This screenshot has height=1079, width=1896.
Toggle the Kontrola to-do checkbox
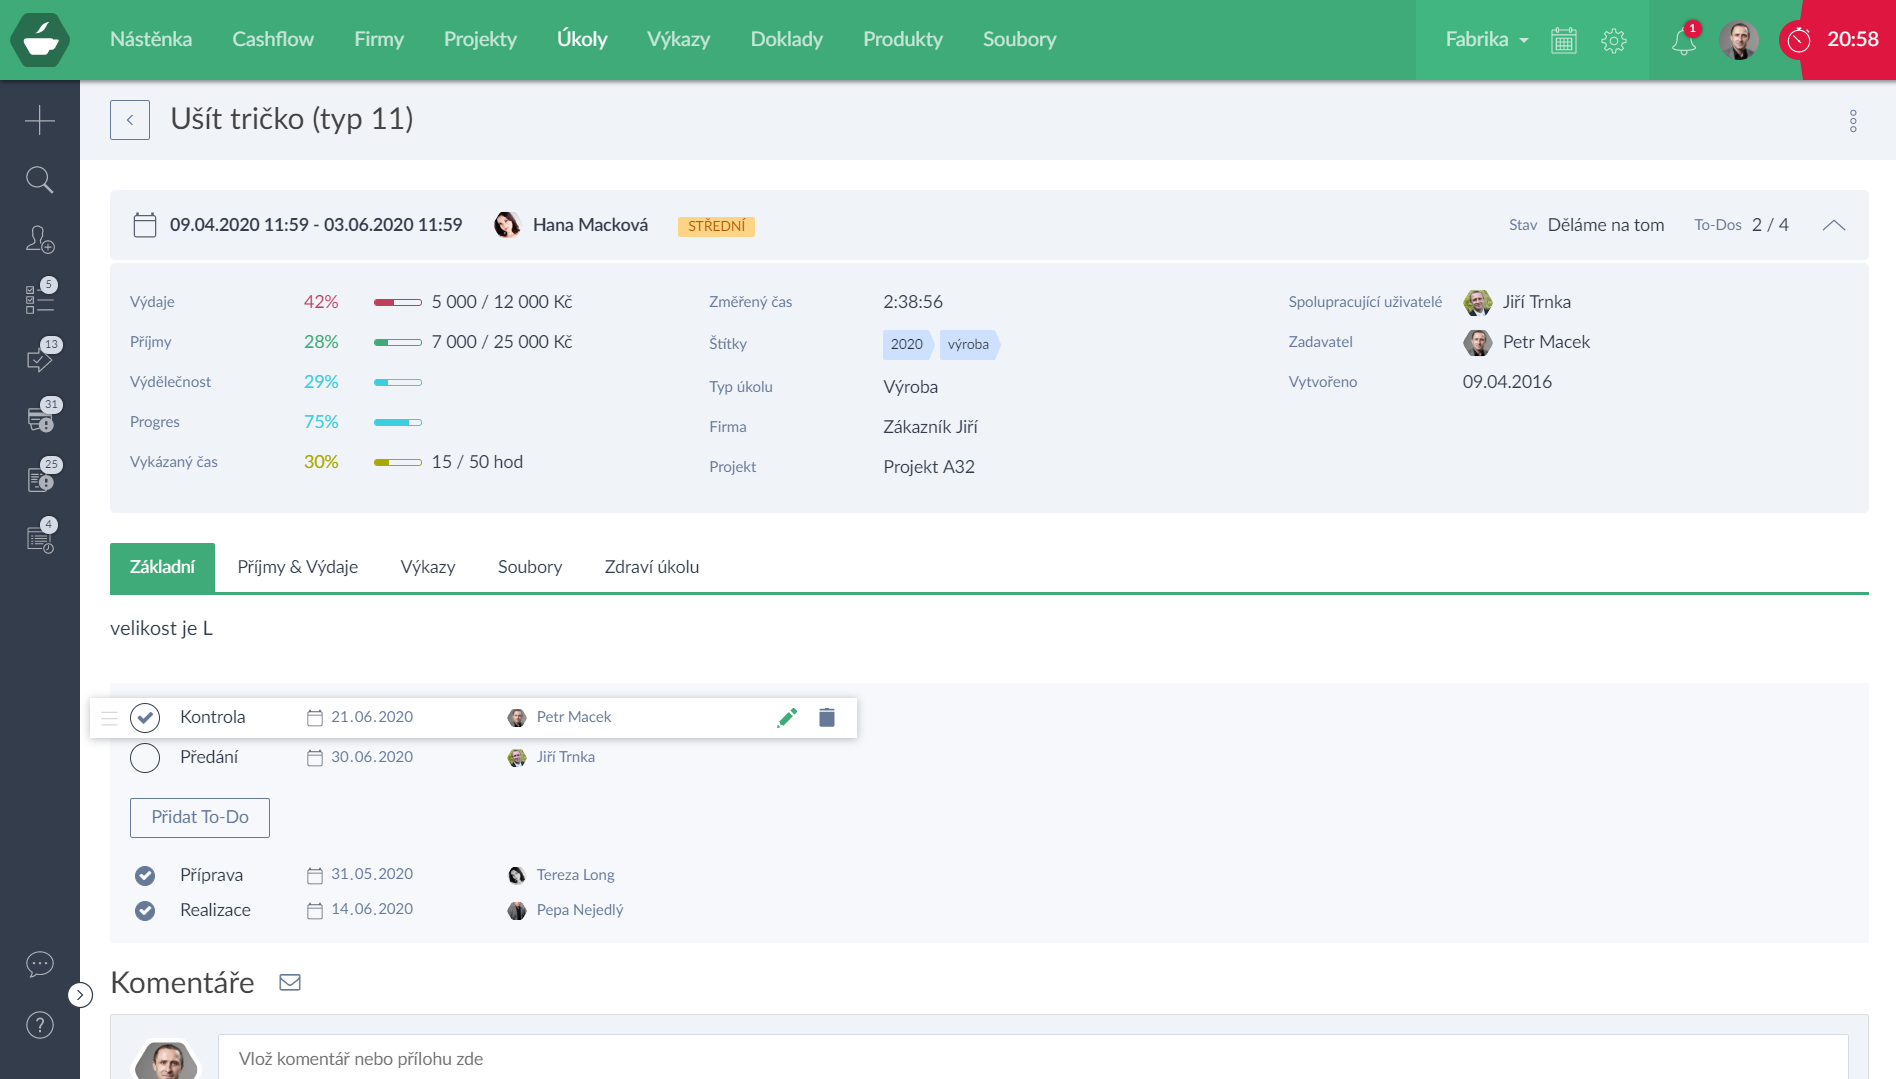point(145,717)
